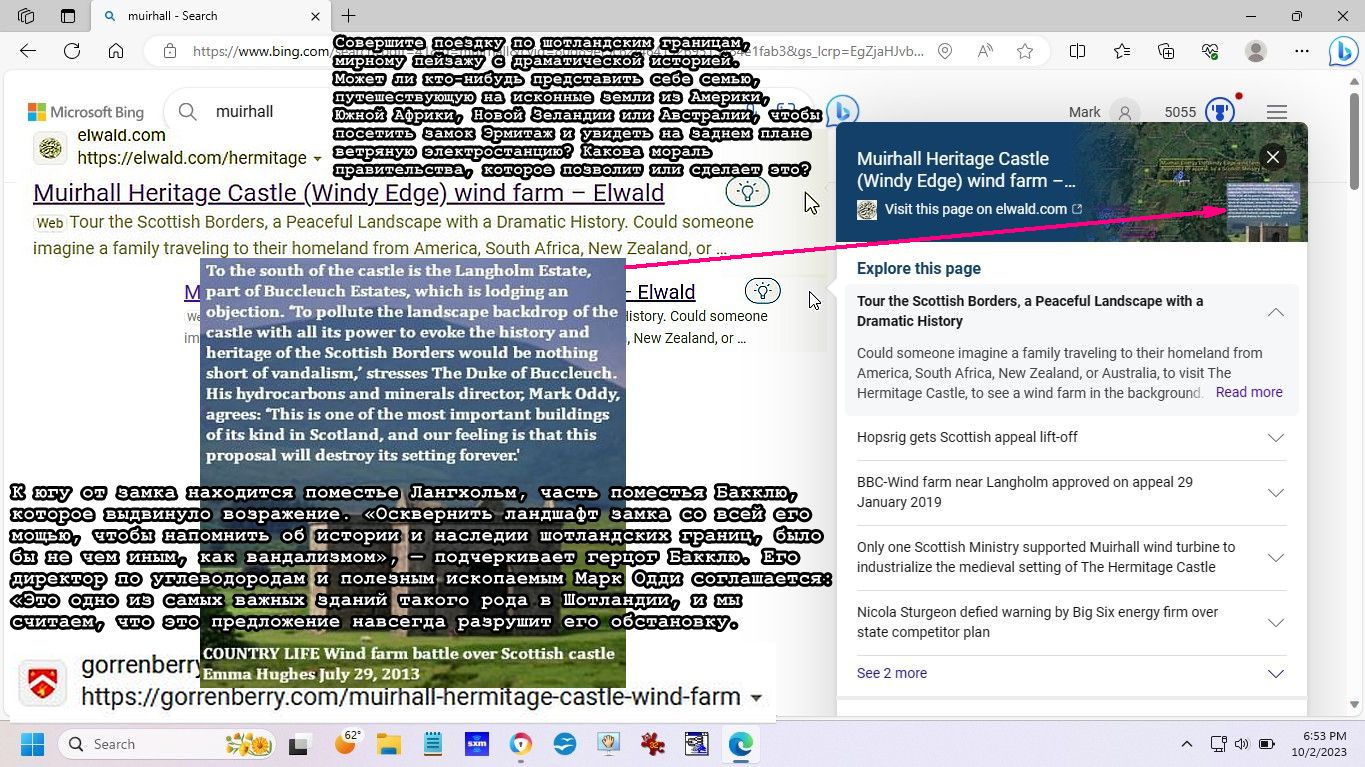
Task: Add this page to favorites star
Action: [x=1025, y=51]
